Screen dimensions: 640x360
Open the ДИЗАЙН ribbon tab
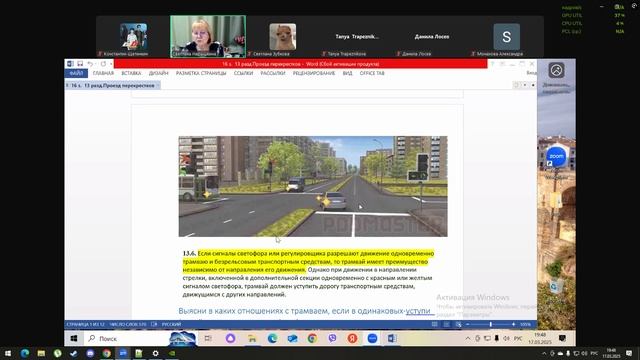point(158,73)
